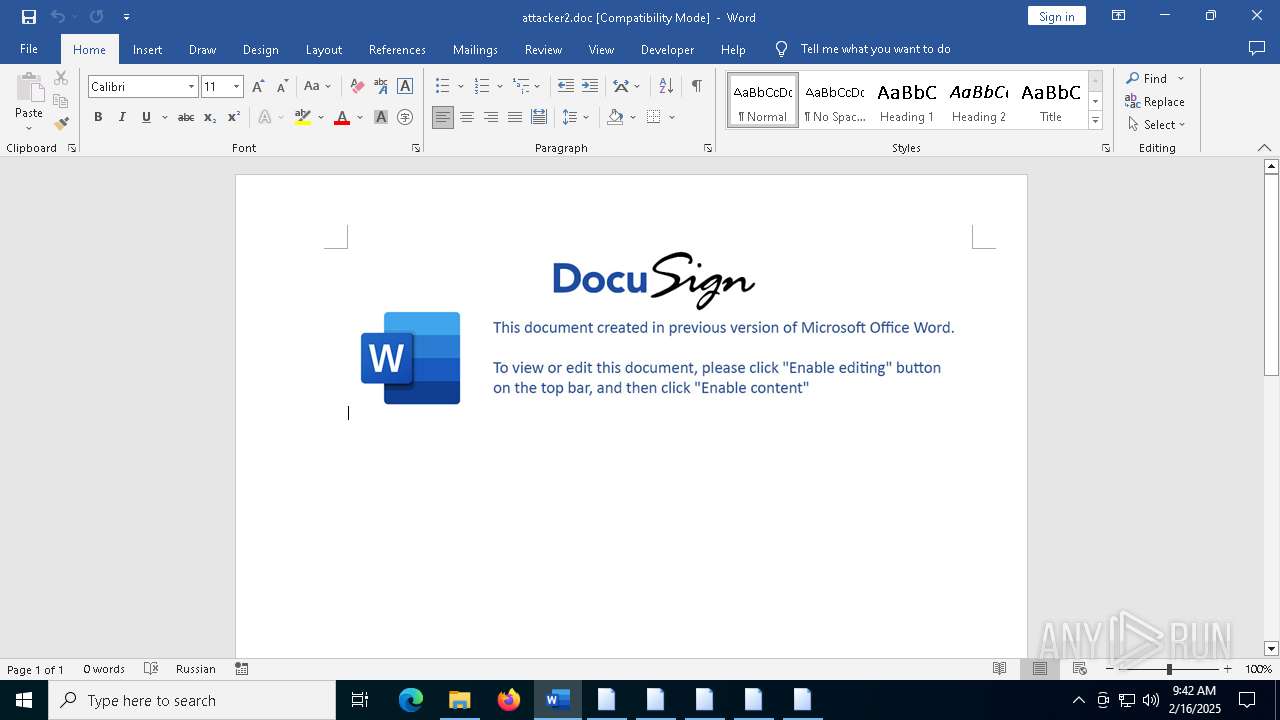The width and height of the screenshot is (1280, 720).
Task: Center align the paragraph
Action: tap(467, 117)
